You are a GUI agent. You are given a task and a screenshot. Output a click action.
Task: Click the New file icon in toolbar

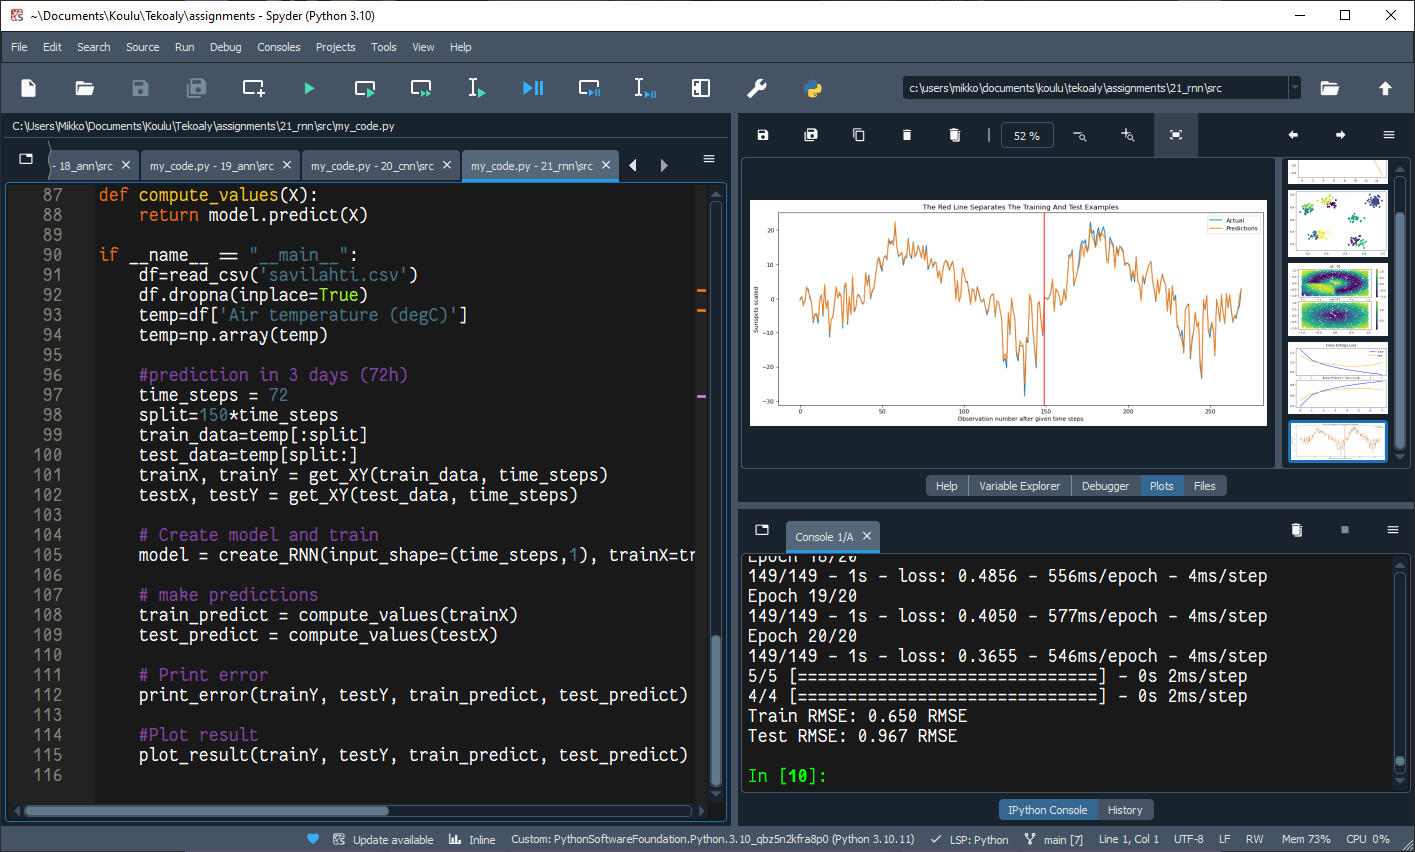29,88
